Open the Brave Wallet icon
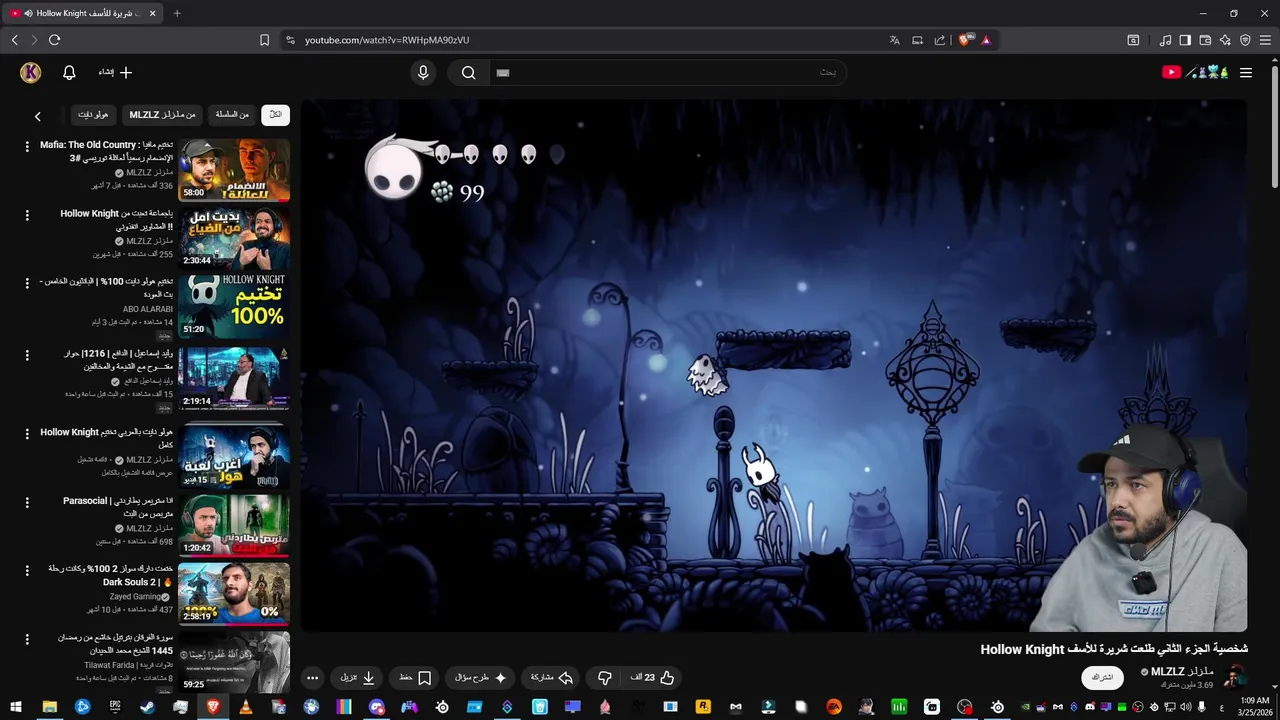 (1205, 40)
